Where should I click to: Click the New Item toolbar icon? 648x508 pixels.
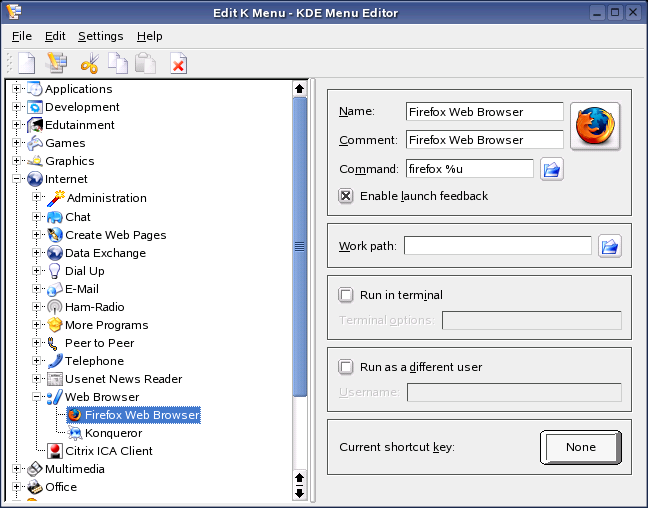click(27, 63)
